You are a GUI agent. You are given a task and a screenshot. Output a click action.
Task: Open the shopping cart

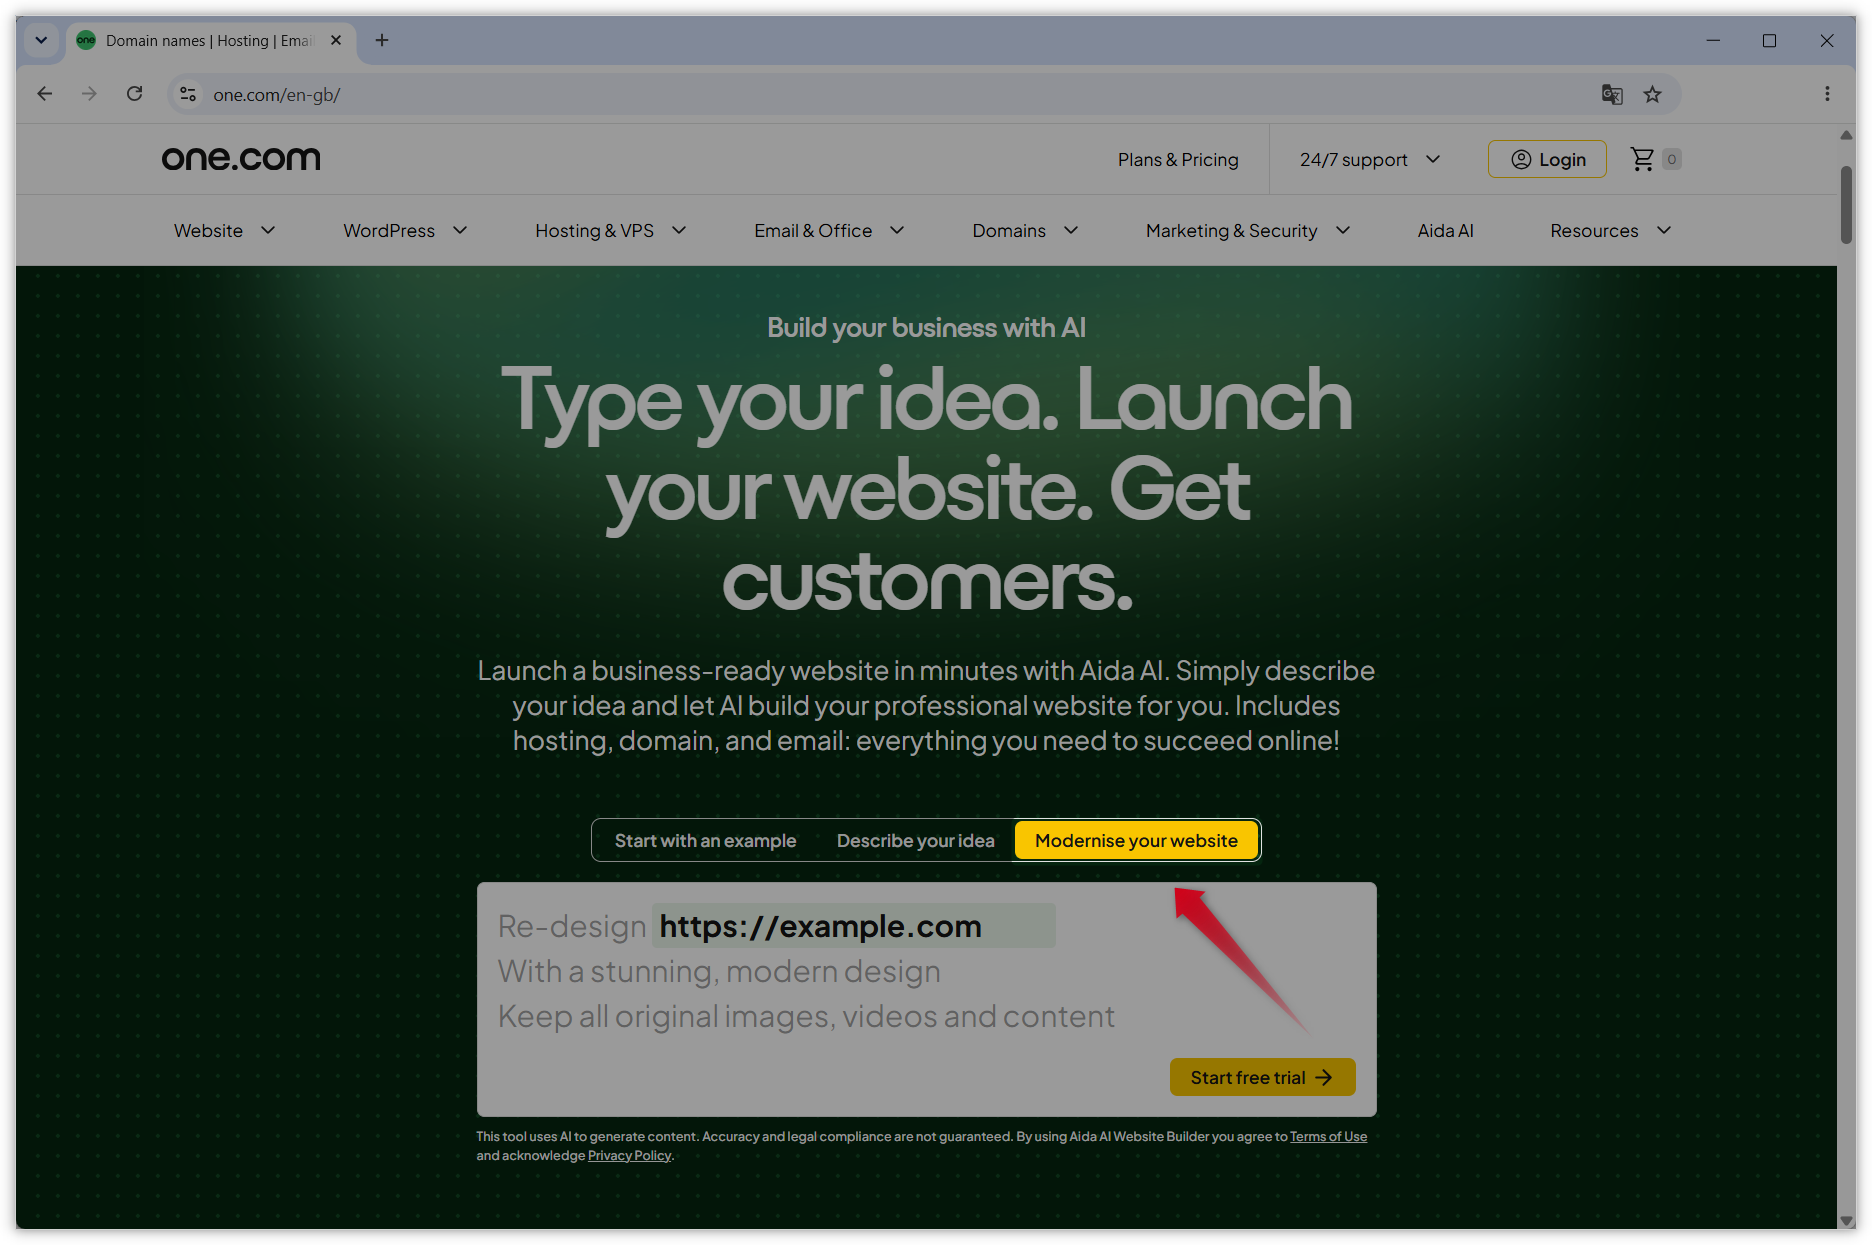point(1642,159)
